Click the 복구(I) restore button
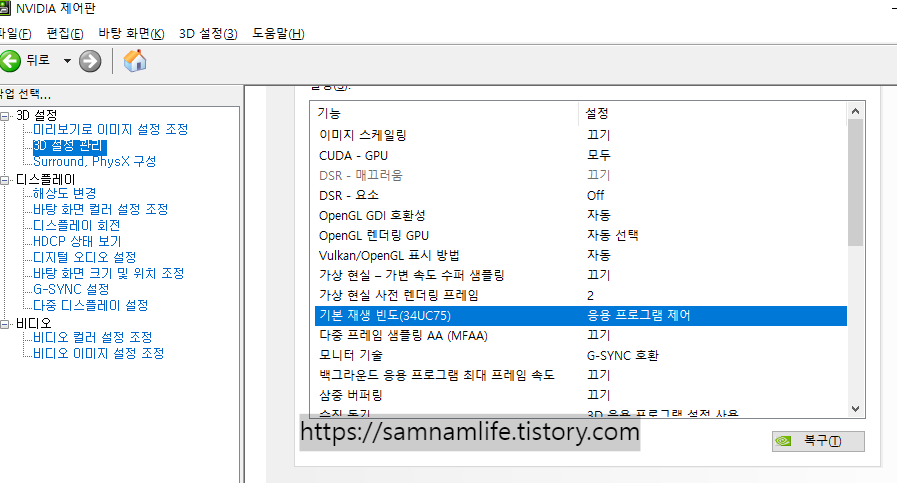Image resolution: width=897 pixels, height=483 pixels. pyautogui.click(x=818, y=441)
